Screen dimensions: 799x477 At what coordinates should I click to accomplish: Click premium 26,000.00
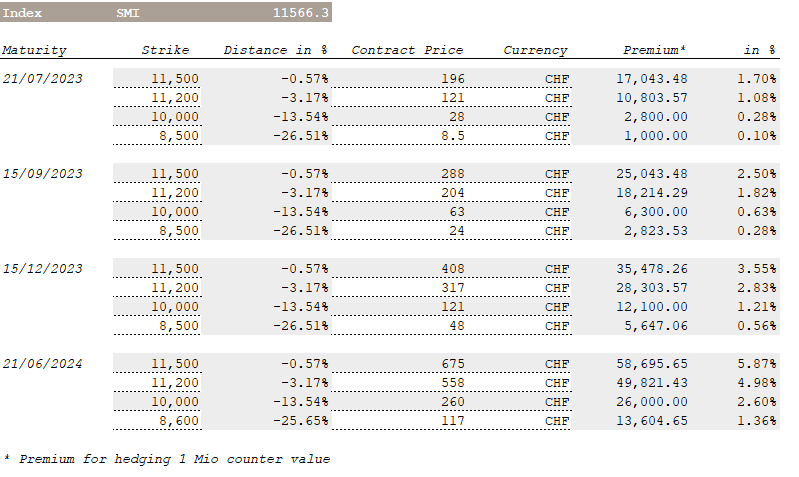[652, 402]
